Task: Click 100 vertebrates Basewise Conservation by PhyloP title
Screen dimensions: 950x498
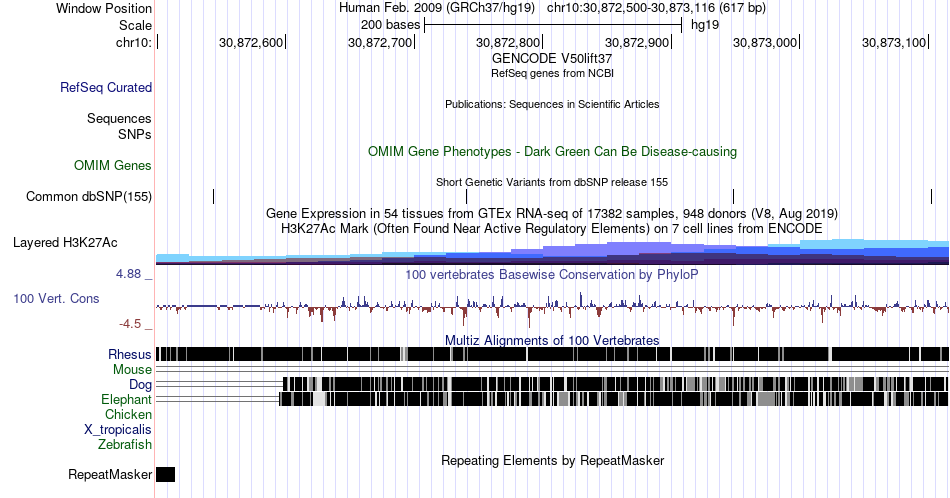Action: [552, 274]
